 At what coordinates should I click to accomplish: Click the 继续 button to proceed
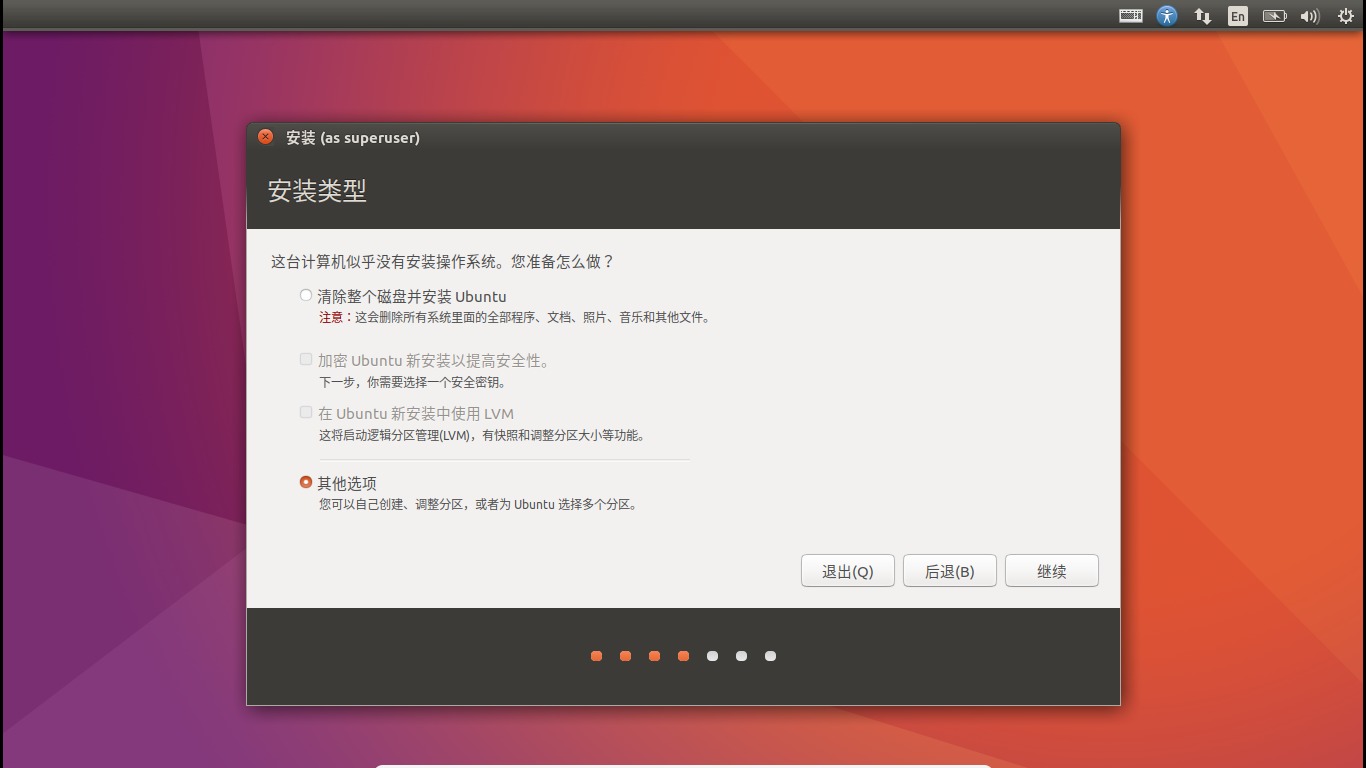coord(1051,570)
